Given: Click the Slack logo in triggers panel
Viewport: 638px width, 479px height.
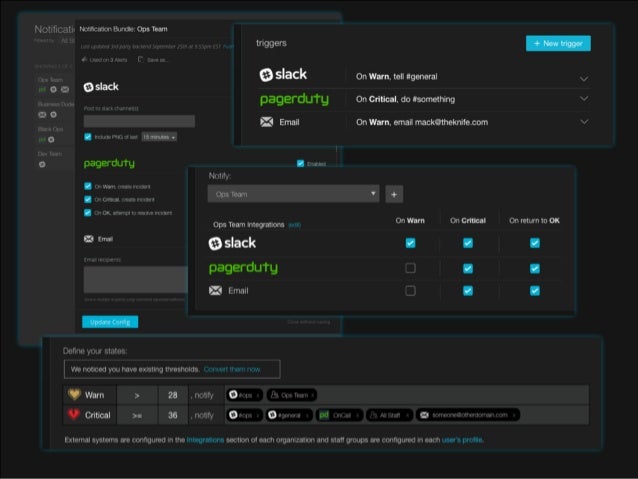Looking at the screenshot, I should [283, 74].
